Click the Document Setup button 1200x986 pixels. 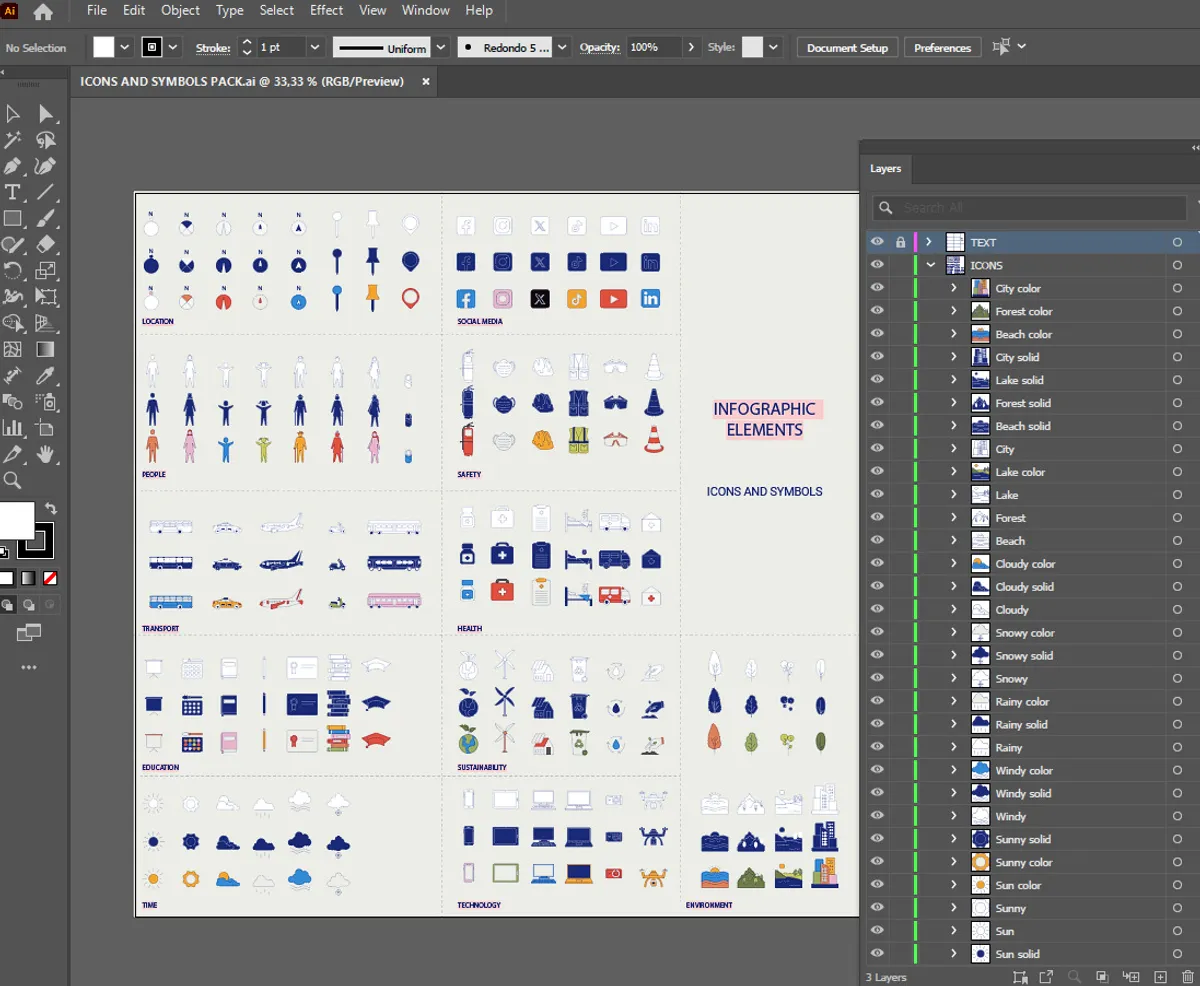click(x=846, y=46)
